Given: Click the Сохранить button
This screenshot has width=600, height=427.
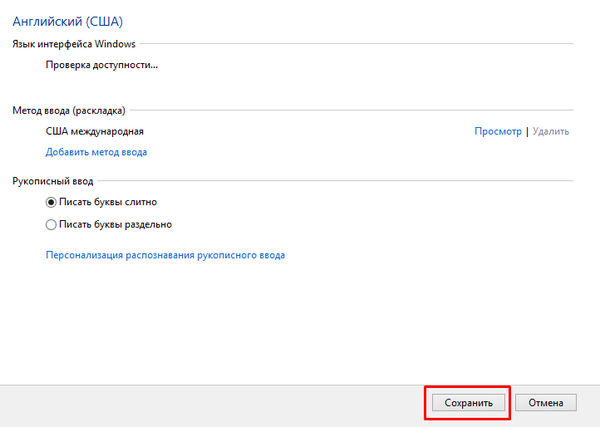Looking at the screenshot, I should tap(468, 403).
